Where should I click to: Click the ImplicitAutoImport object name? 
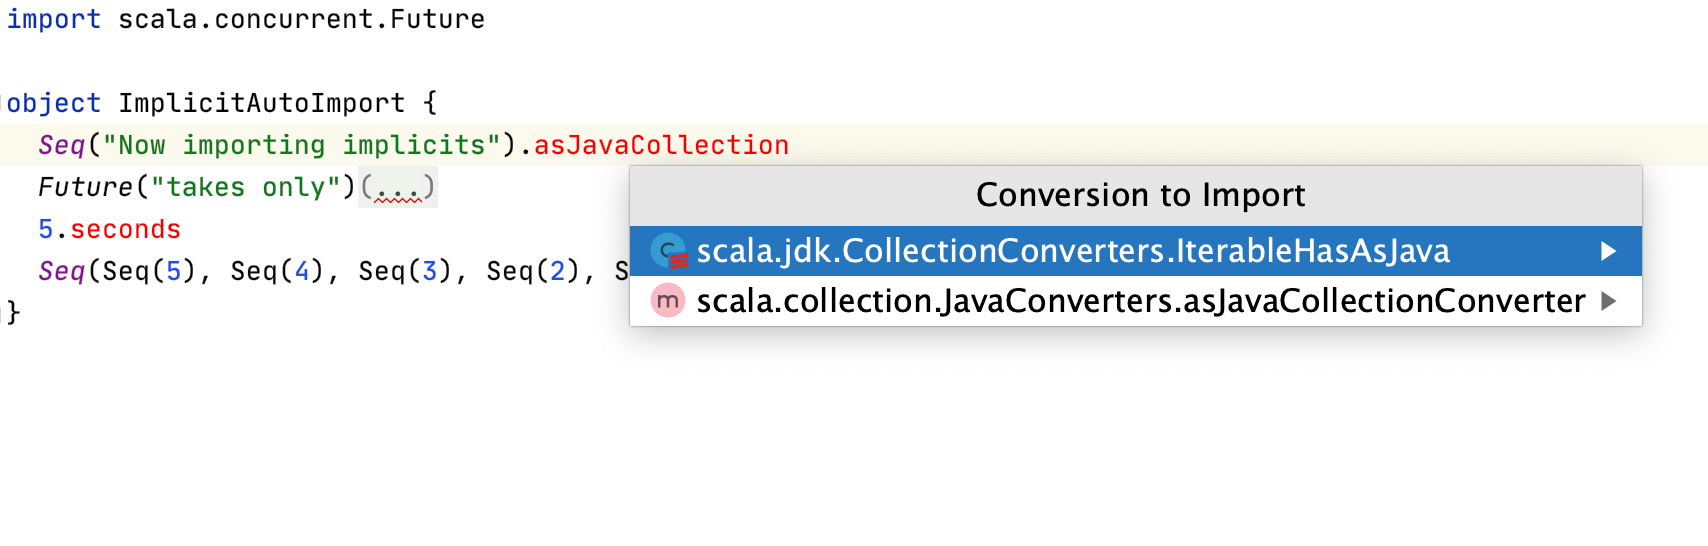[x=262, y=103]
